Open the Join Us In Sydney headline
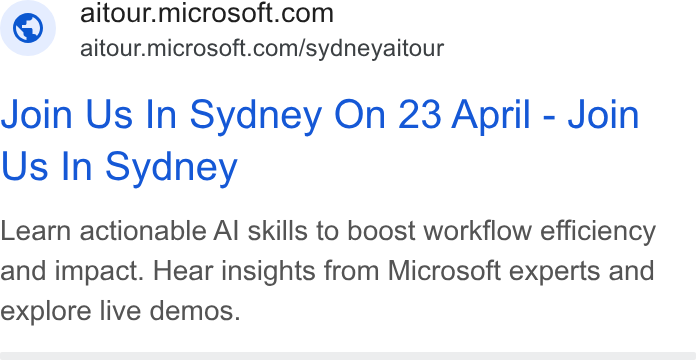Viewport: 696px width, 360px height. click(320, 140)
